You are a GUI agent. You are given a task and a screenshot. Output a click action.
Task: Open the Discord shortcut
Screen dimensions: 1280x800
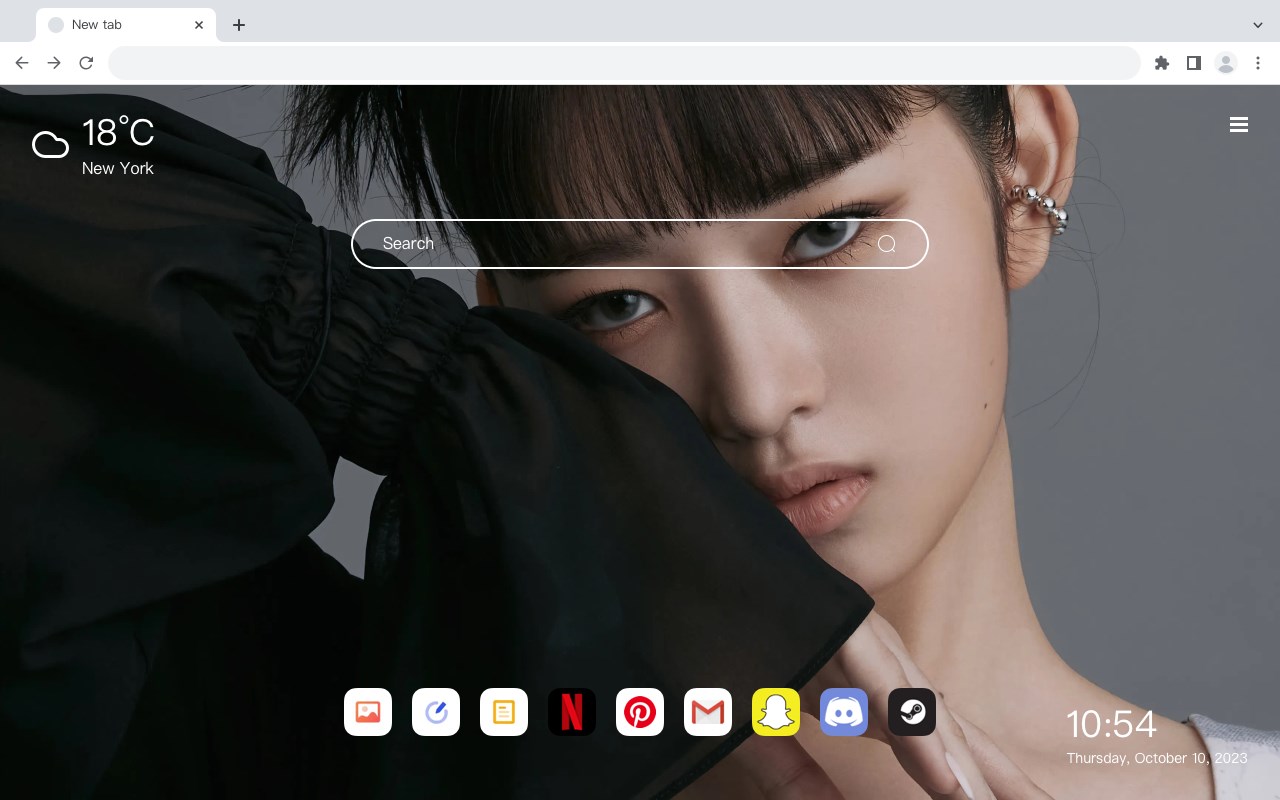[x=844, y=712]
